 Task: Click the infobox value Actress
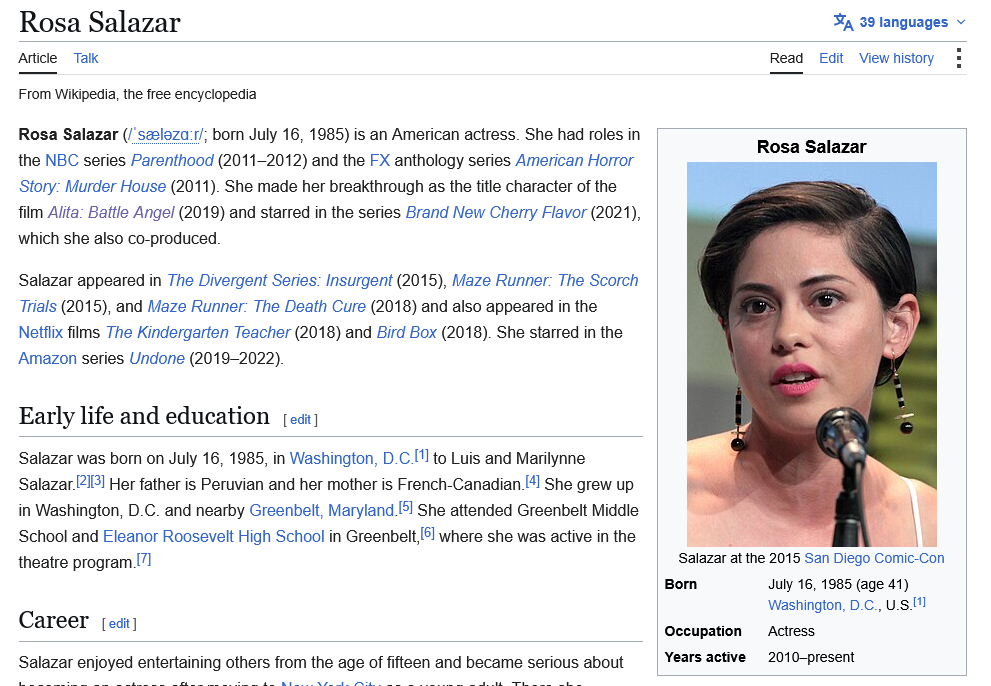(791, 631)
